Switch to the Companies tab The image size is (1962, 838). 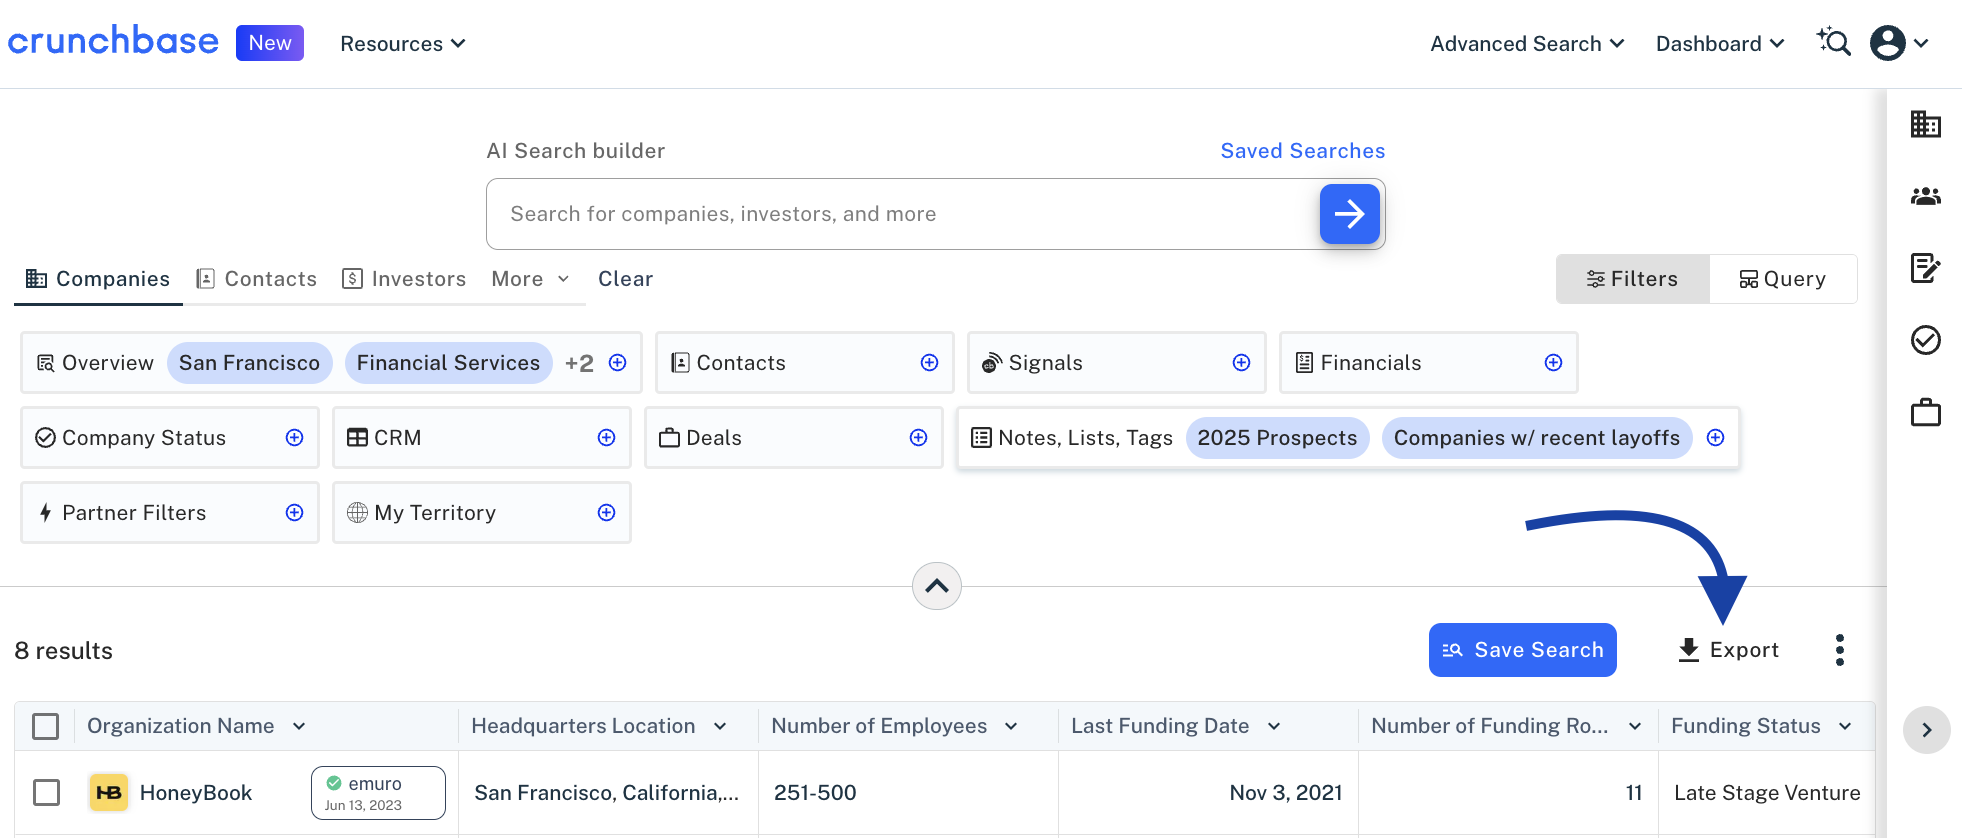(x=98, y=279)
